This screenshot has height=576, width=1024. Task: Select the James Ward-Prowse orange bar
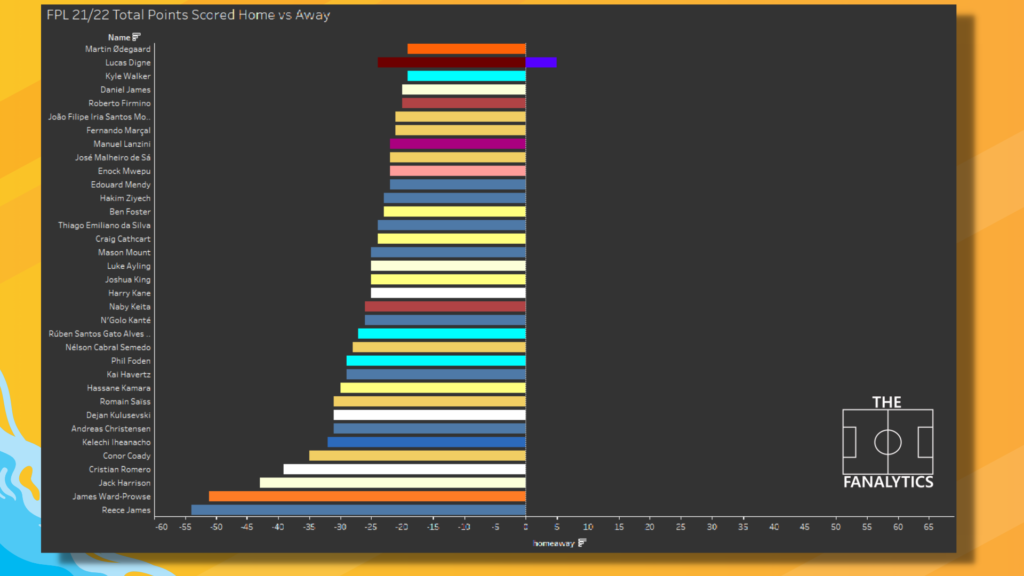[x=367, y=496]
